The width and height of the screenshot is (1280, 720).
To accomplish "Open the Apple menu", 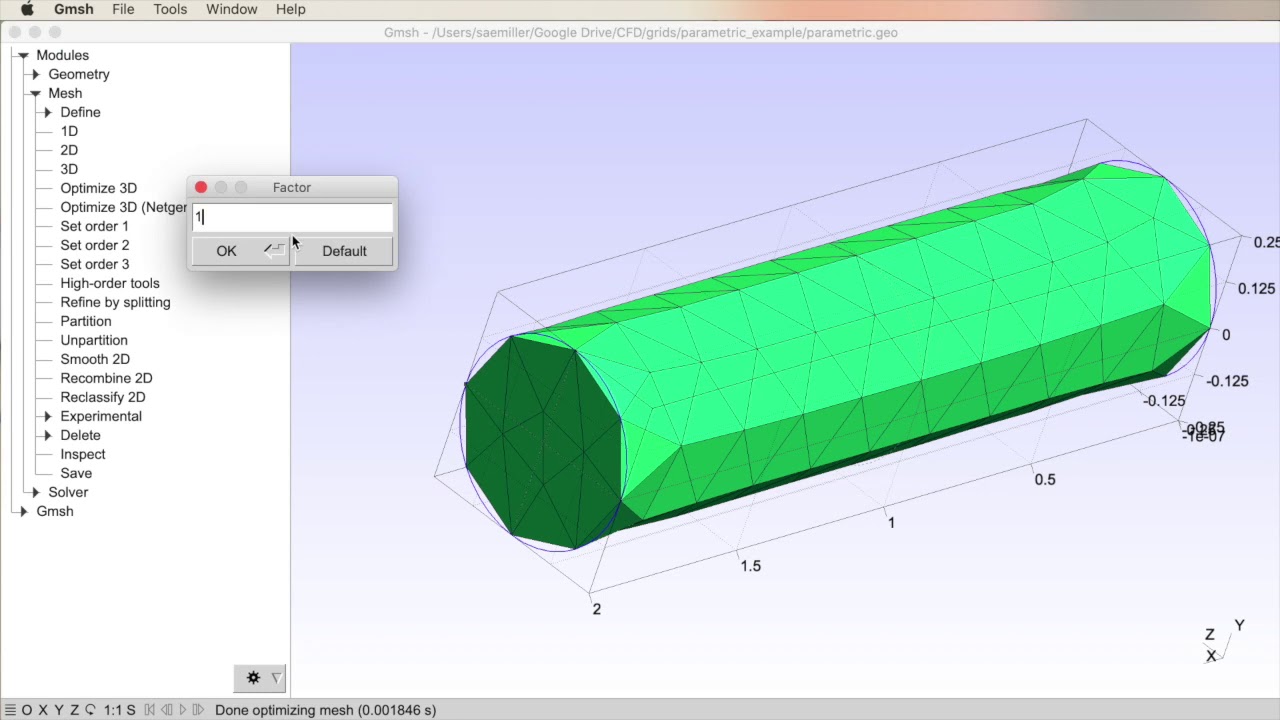I will point(27,9).
